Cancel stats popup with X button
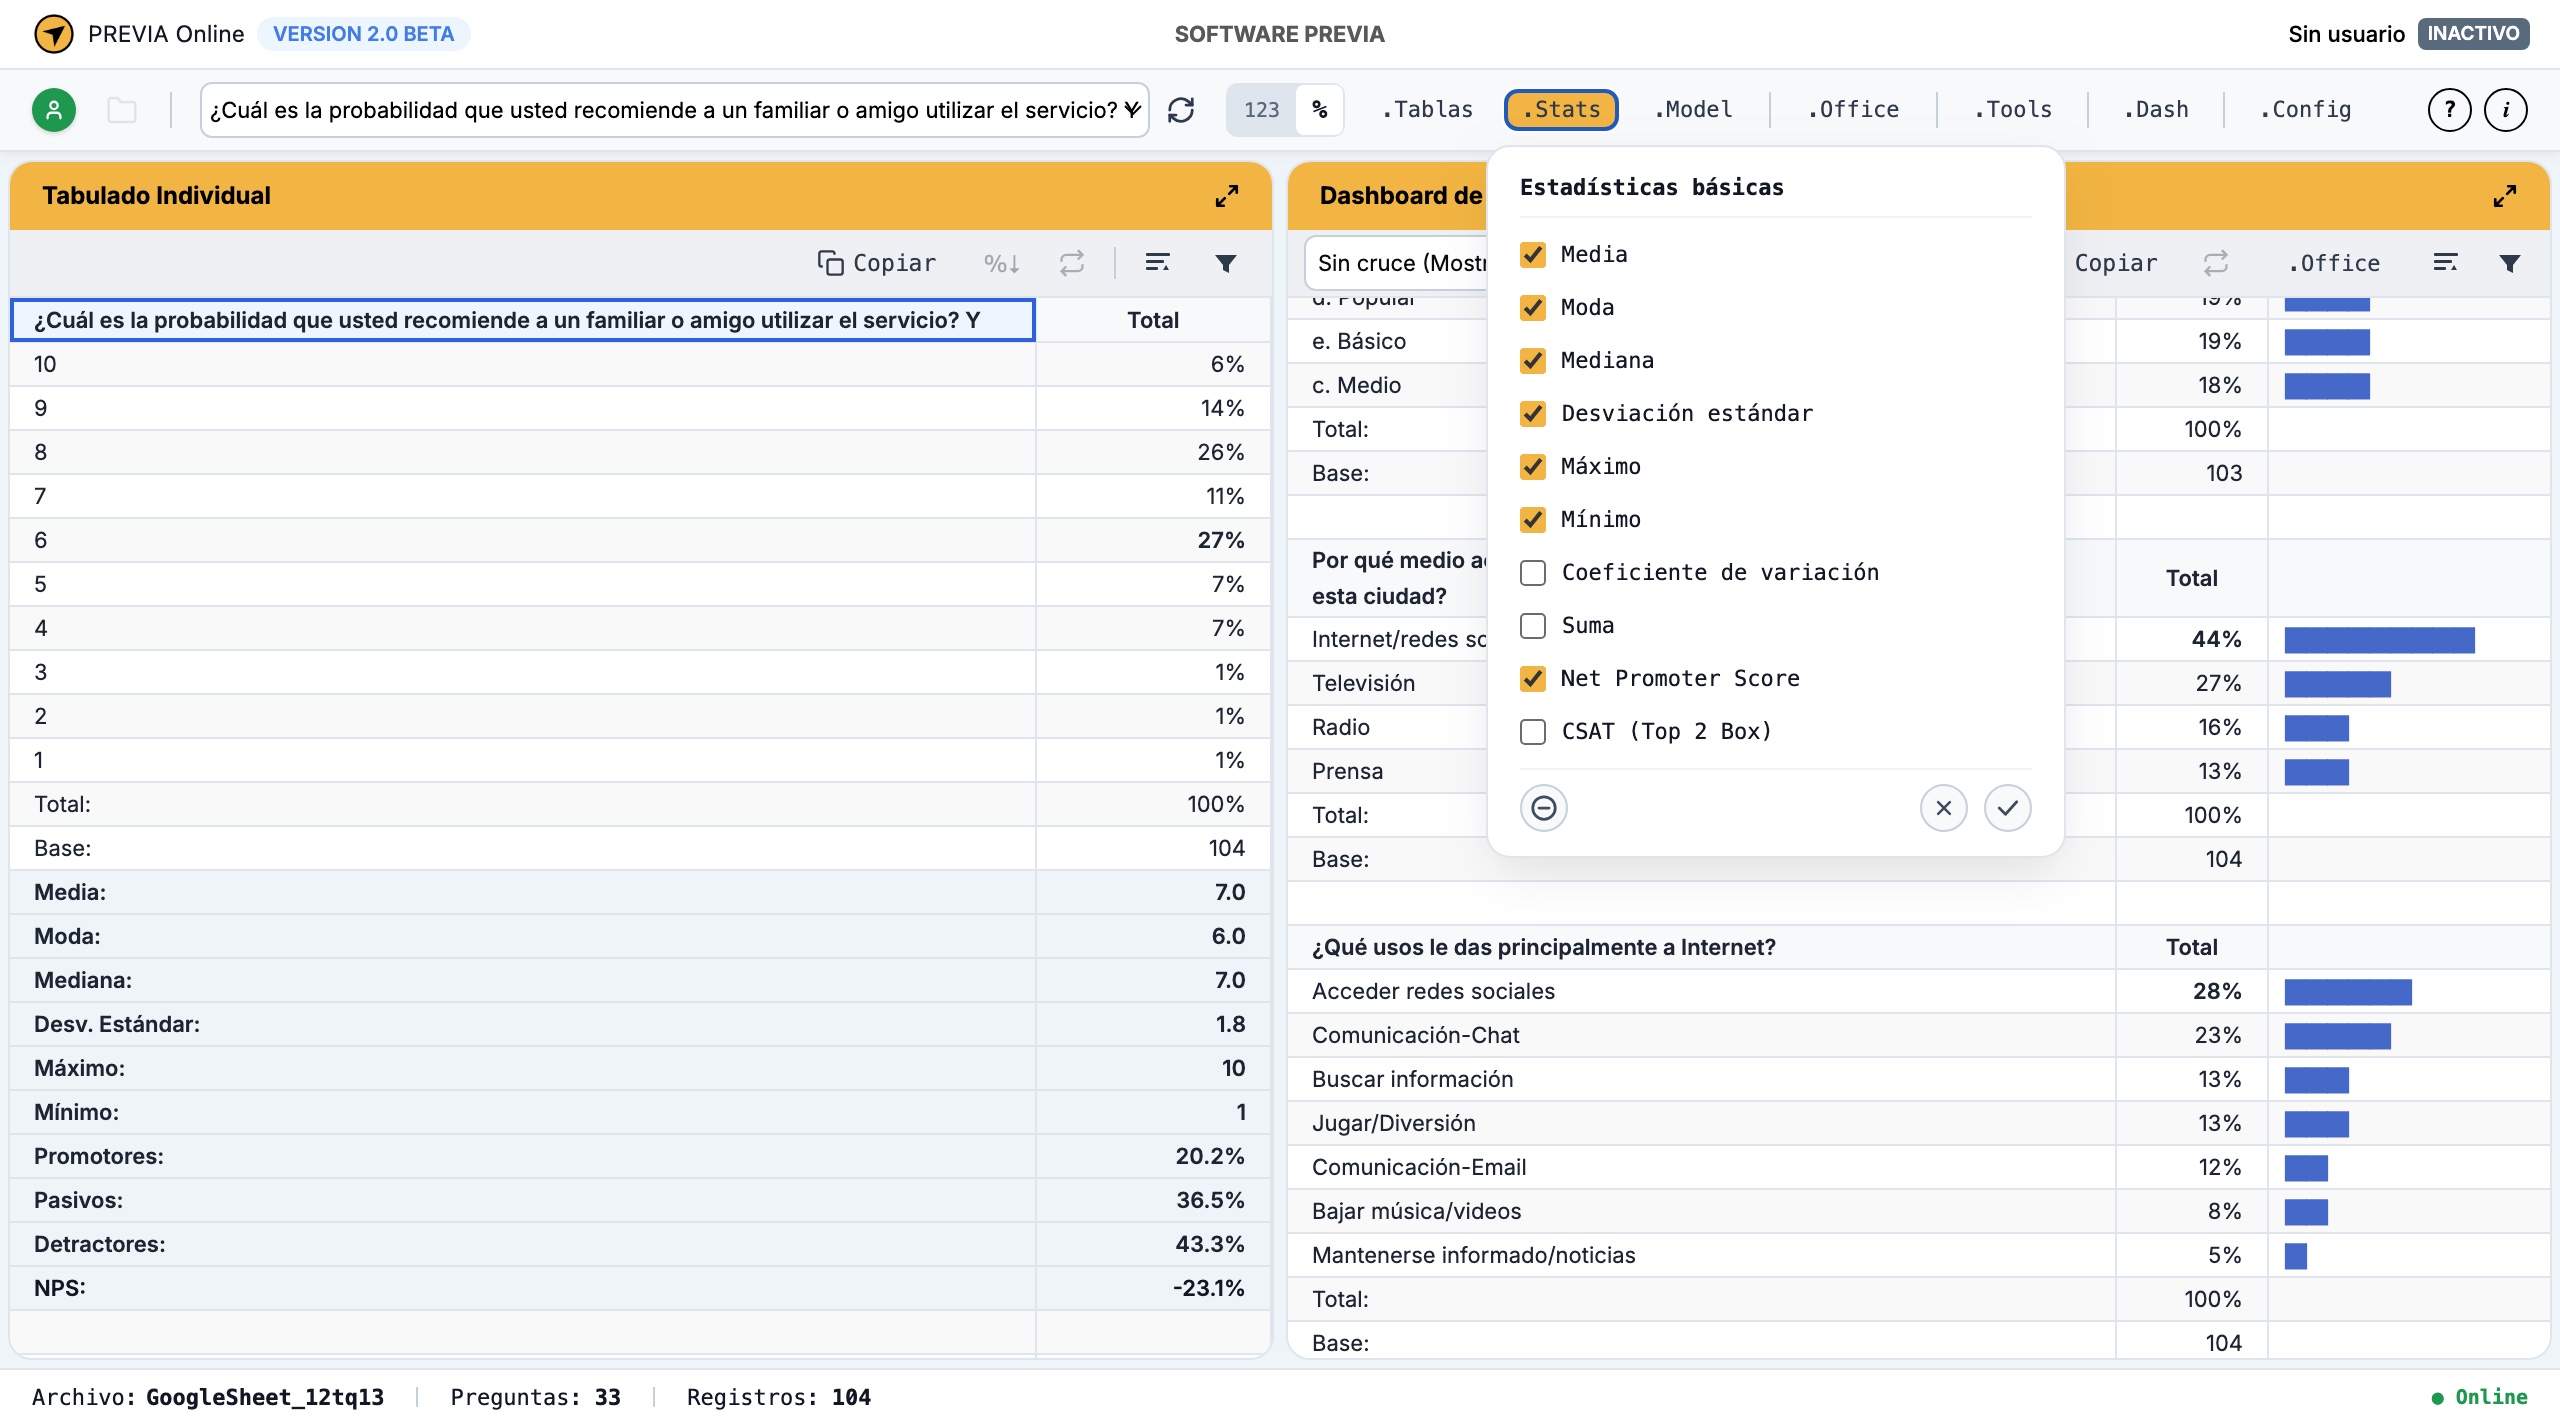The width and height of the screenshot is (2560, 1424). point(1944,808)
